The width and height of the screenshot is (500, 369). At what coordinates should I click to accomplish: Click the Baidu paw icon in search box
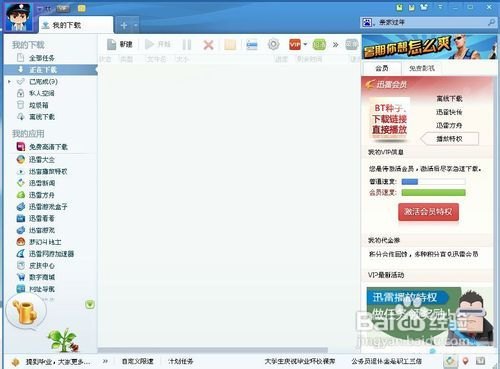(367, 22)
